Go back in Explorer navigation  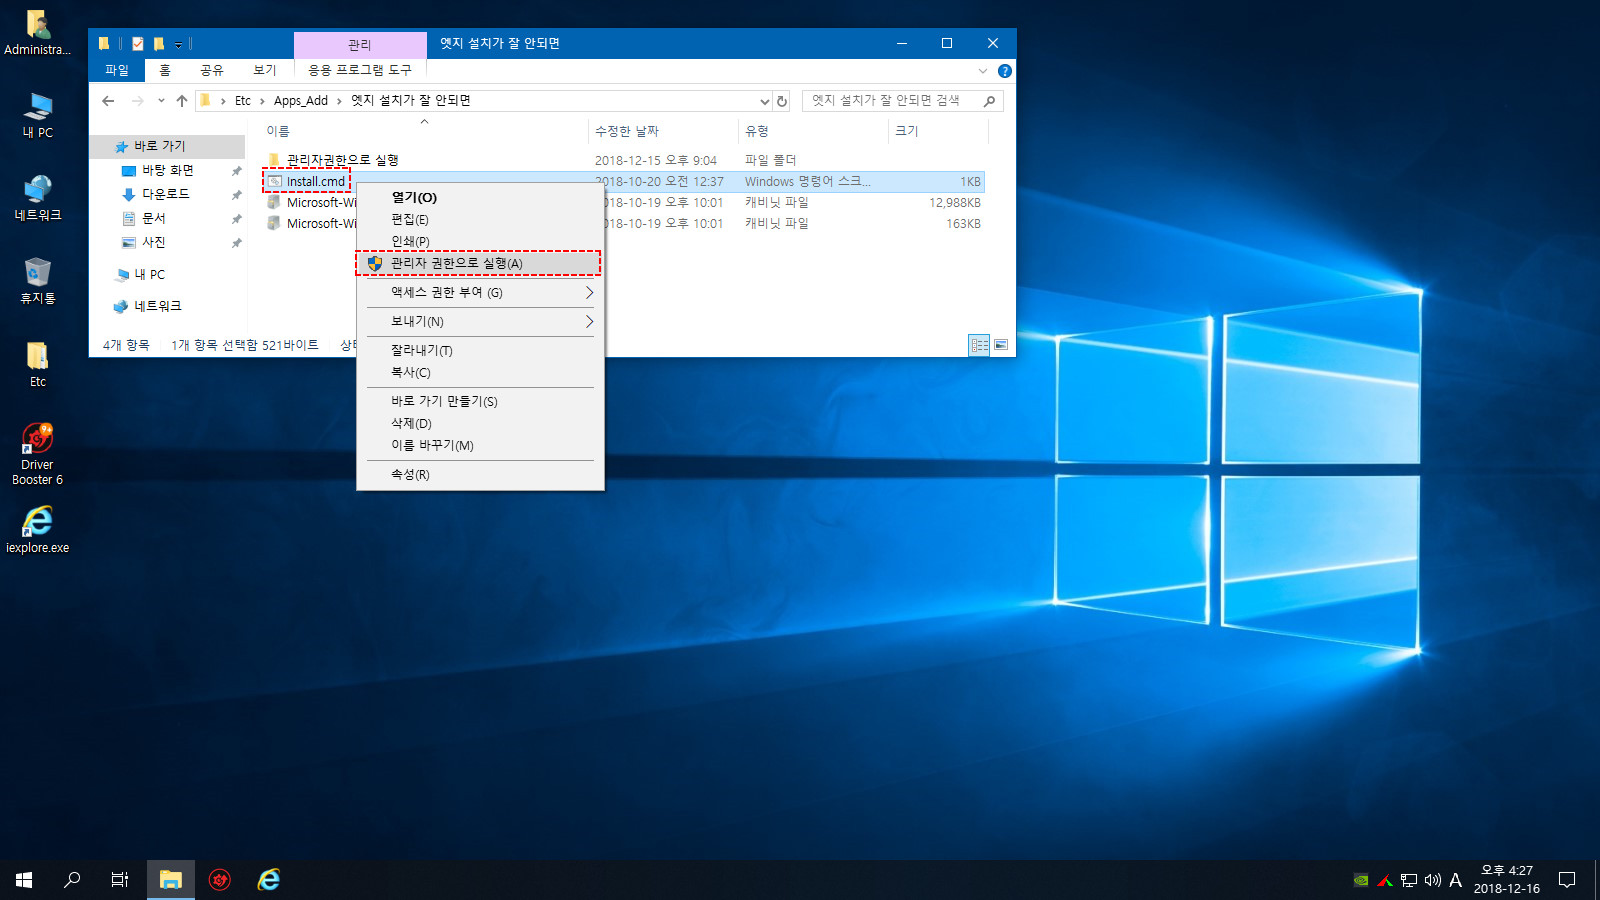tap(108, 101)
